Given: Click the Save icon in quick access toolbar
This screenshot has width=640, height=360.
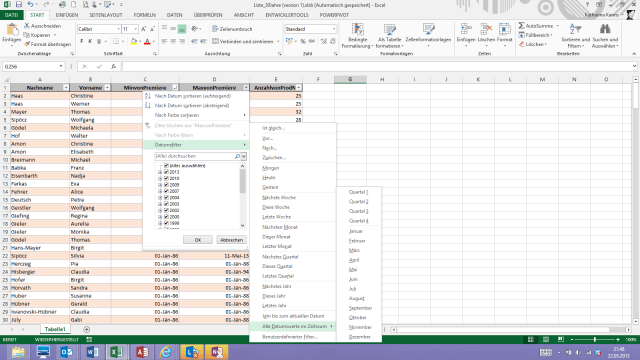Looking at the screenshot, I should click(19, 4).
